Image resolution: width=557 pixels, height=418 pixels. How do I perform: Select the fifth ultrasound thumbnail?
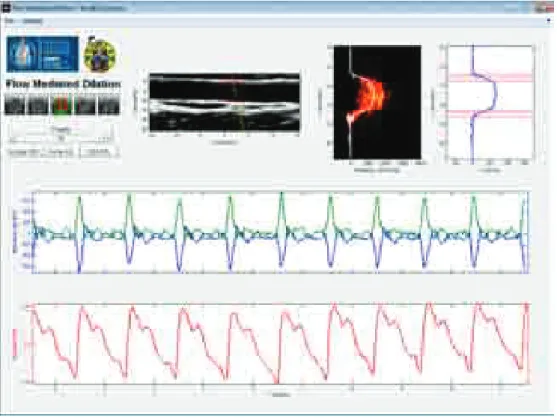pyautogui.click(x=109, y=105)
